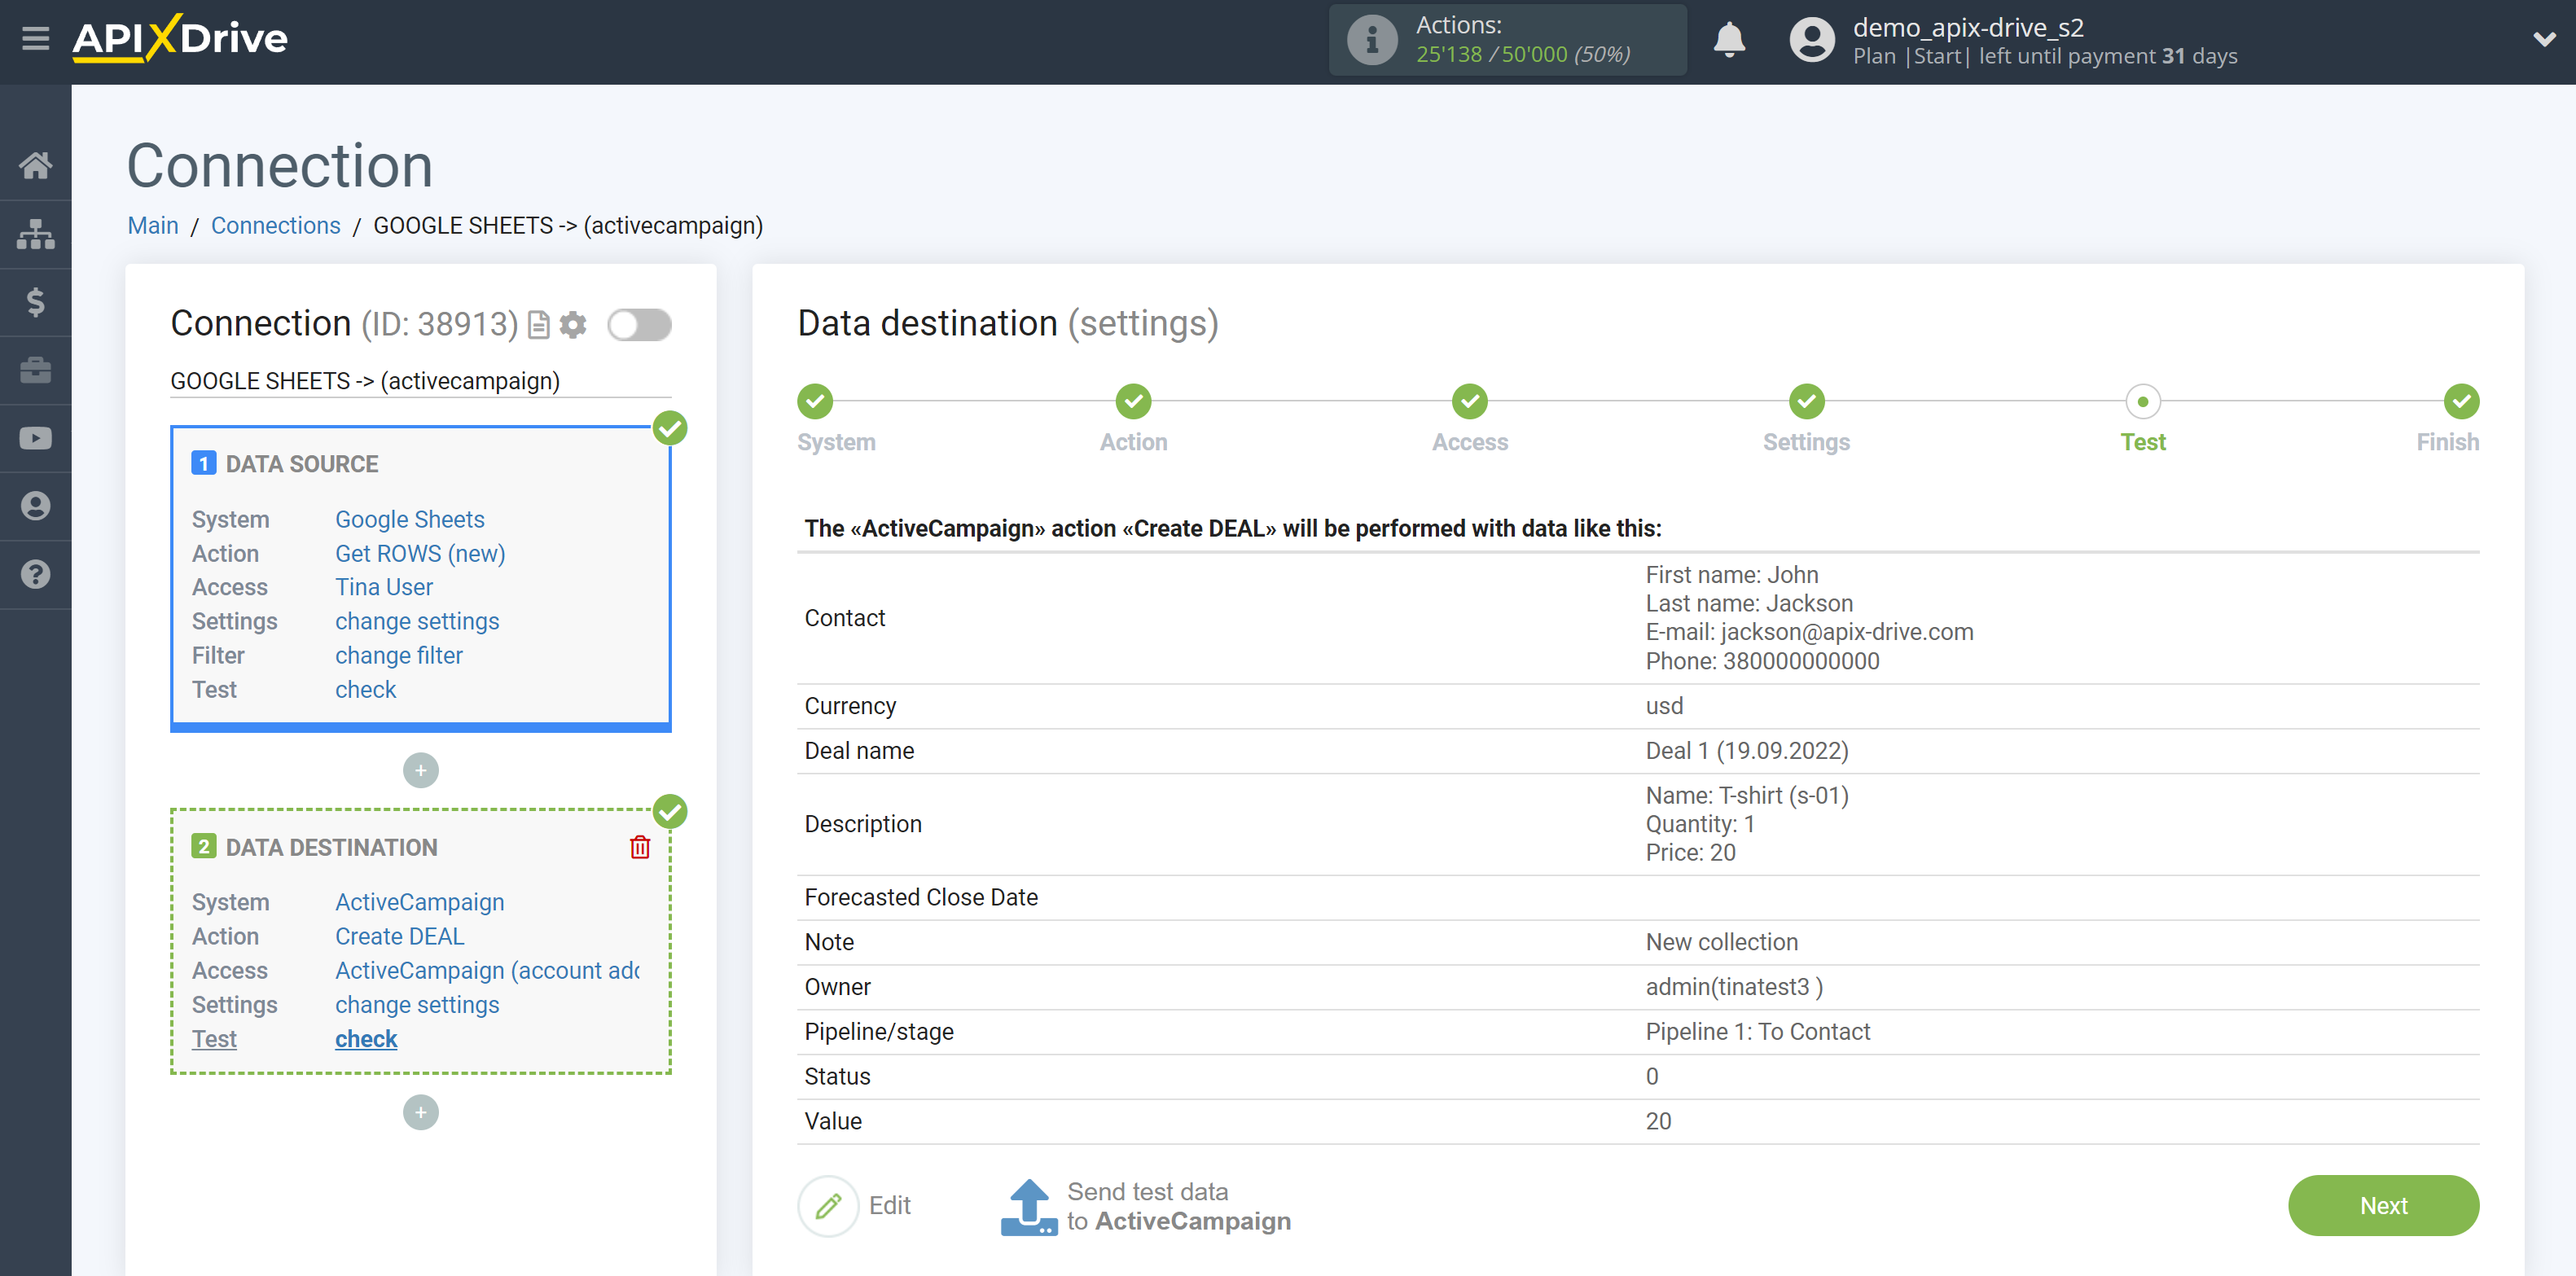
Task: Click the data destination Test link
Action: (214, 1039)
